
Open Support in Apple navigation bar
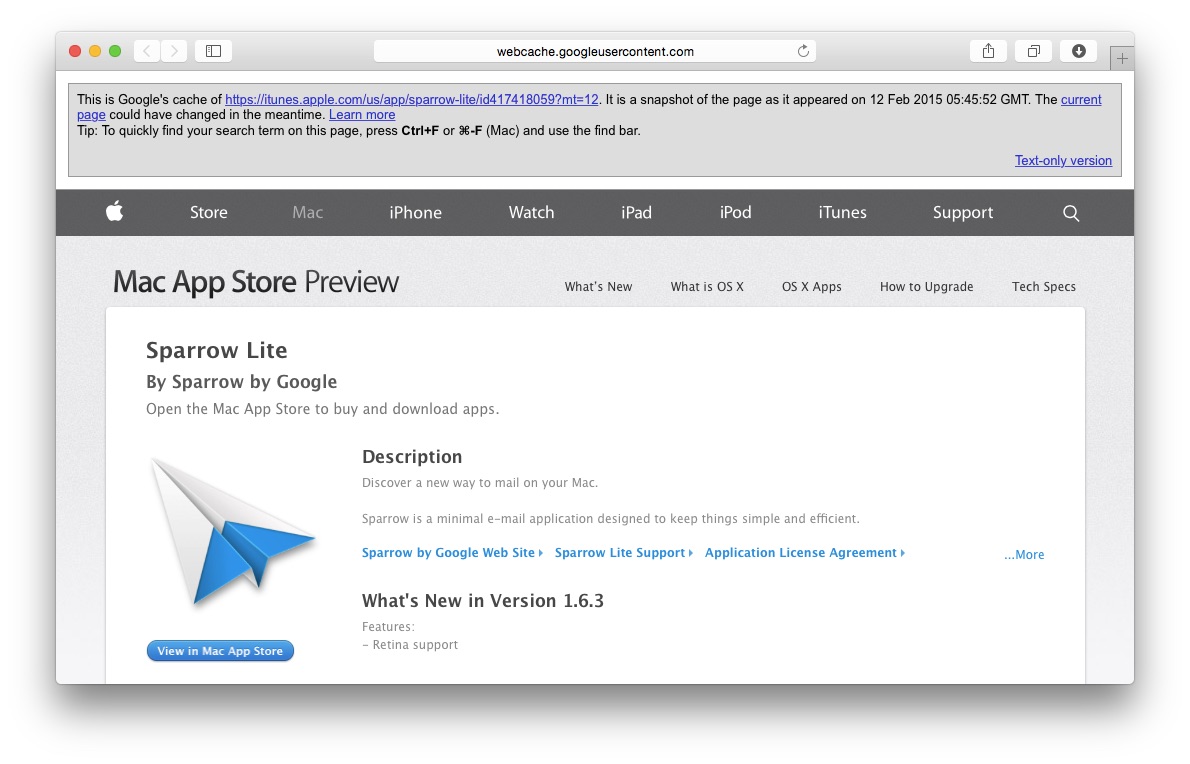click(963, 213)
